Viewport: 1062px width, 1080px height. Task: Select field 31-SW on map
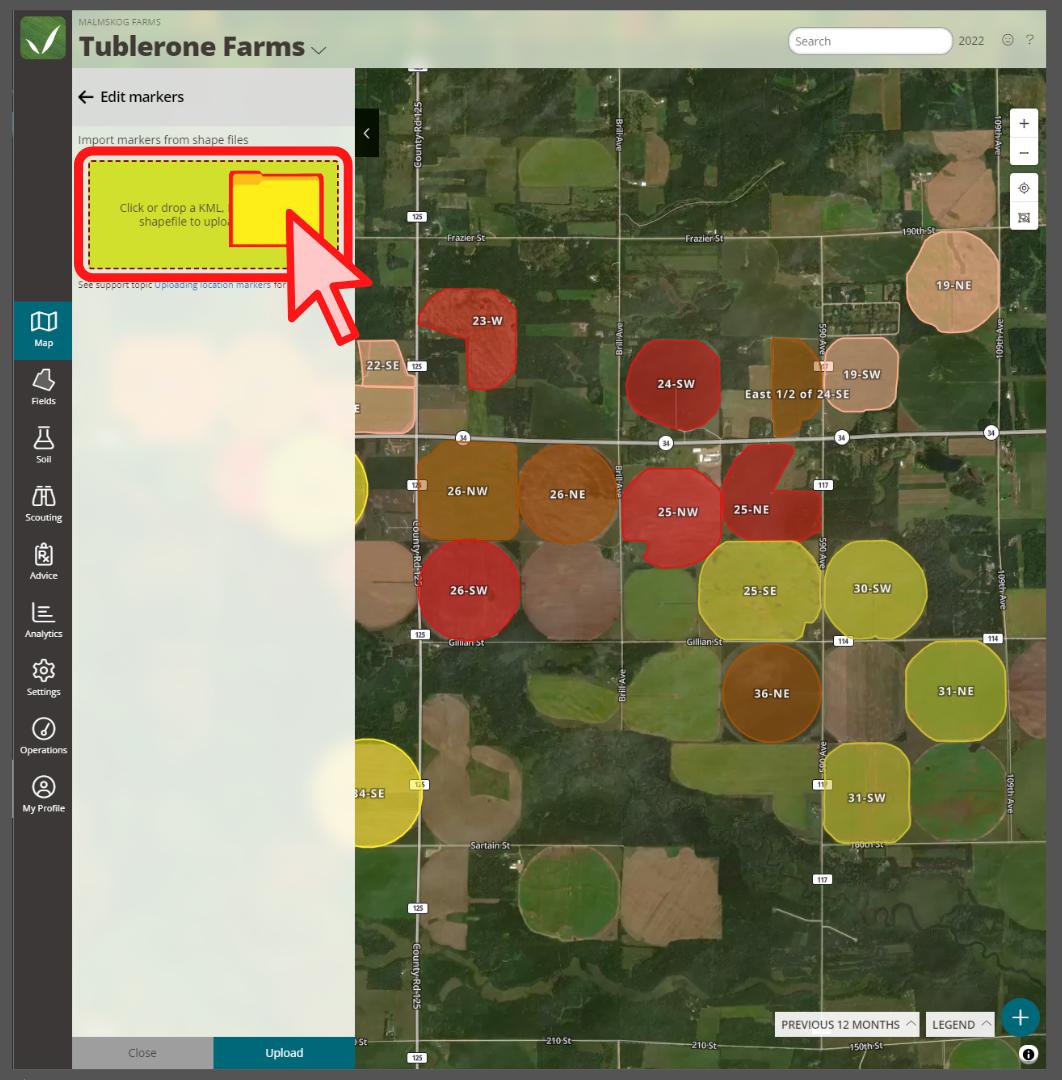pos(866,798)
